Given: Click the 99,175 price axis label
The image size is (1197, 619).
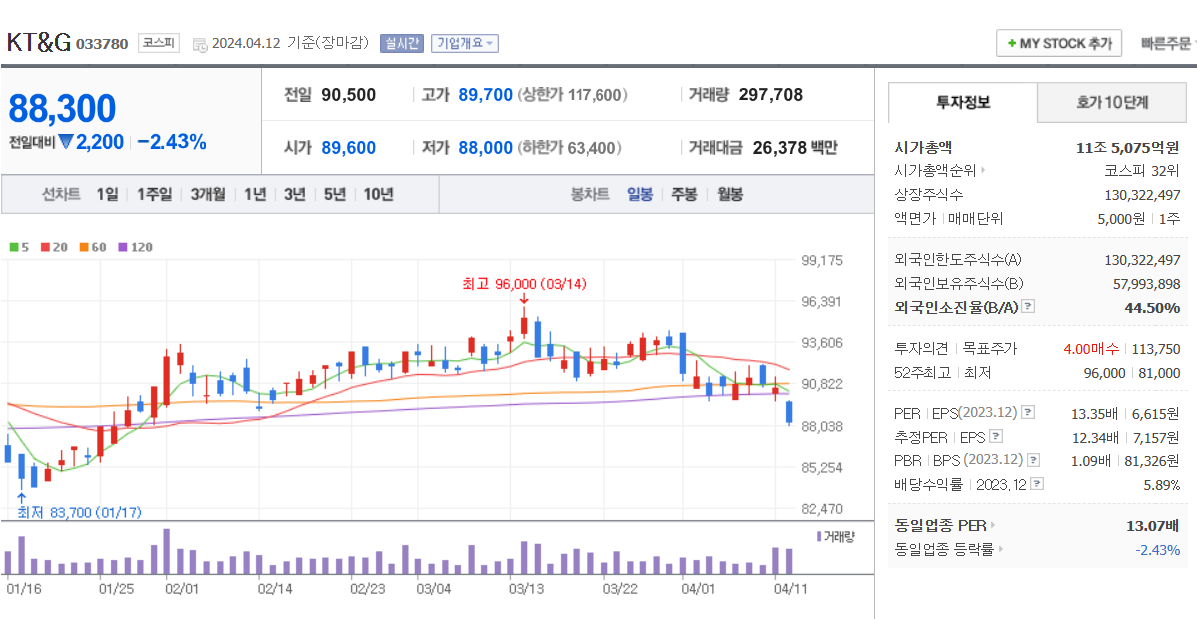Looking at the screenshot, I should pos(822,260).
